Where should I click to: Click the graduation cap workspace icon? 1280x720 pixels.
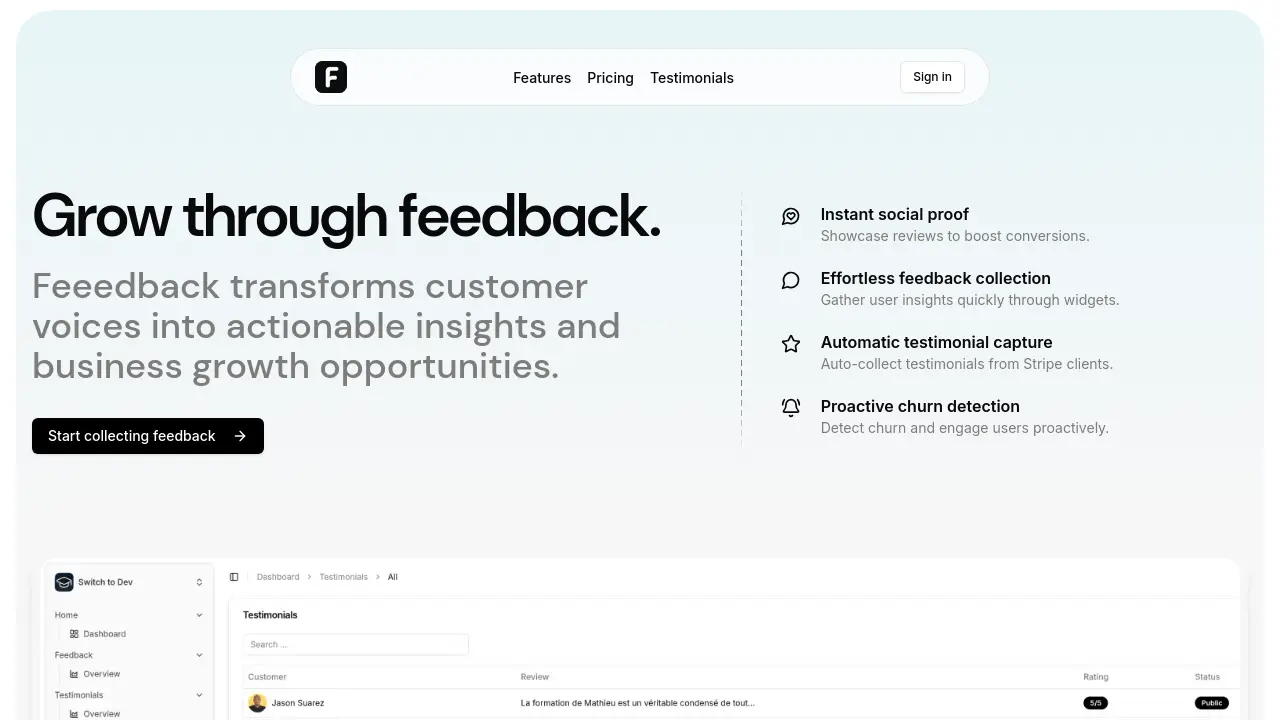point(64,582)
